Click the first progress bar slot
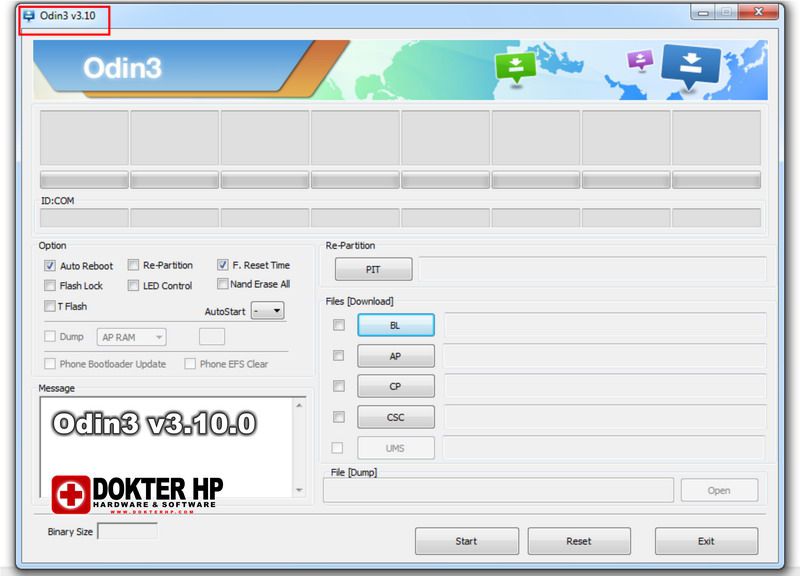800x576 pixels. click(x=84, y=180)
